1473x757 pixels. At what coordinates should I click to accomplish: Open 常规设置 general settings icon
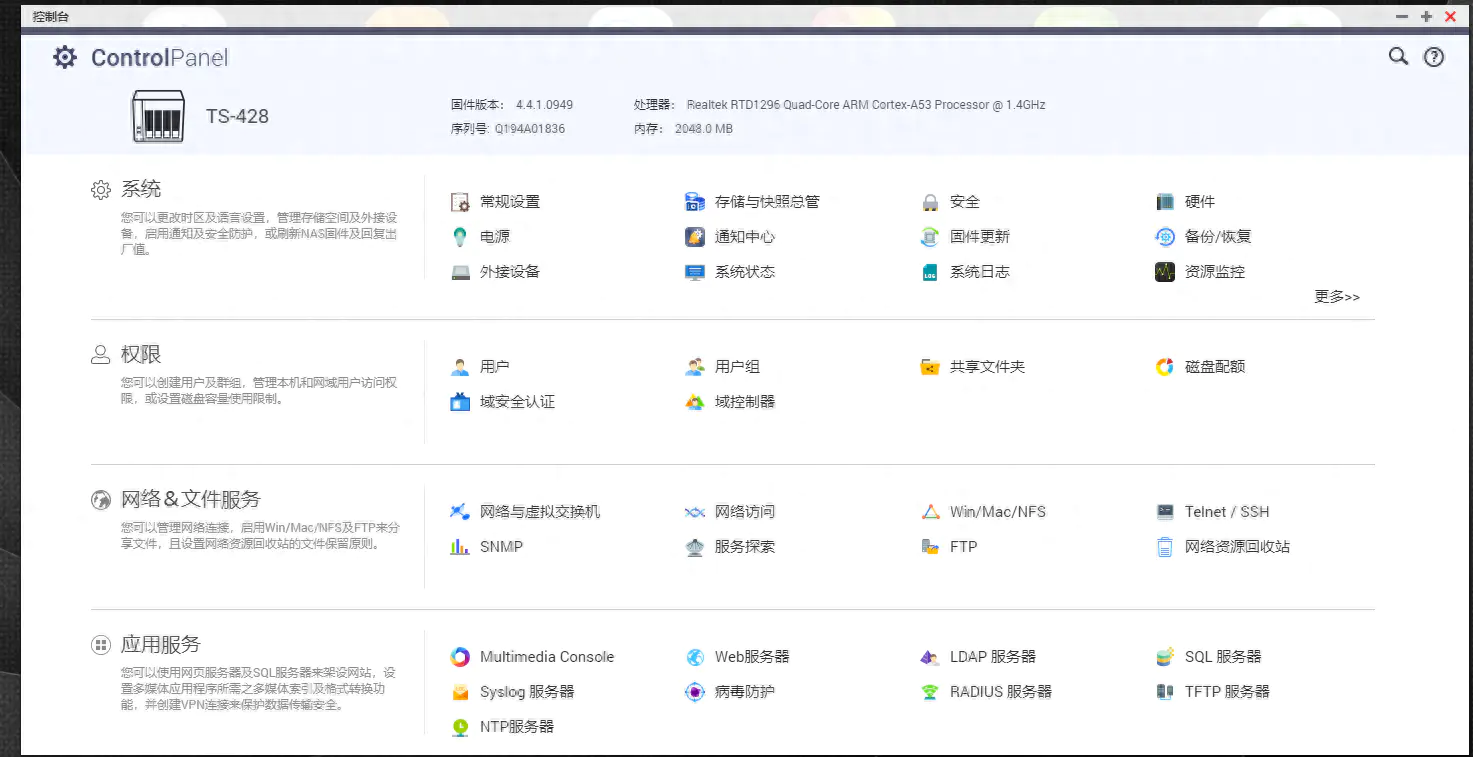(x=460, y=202)
